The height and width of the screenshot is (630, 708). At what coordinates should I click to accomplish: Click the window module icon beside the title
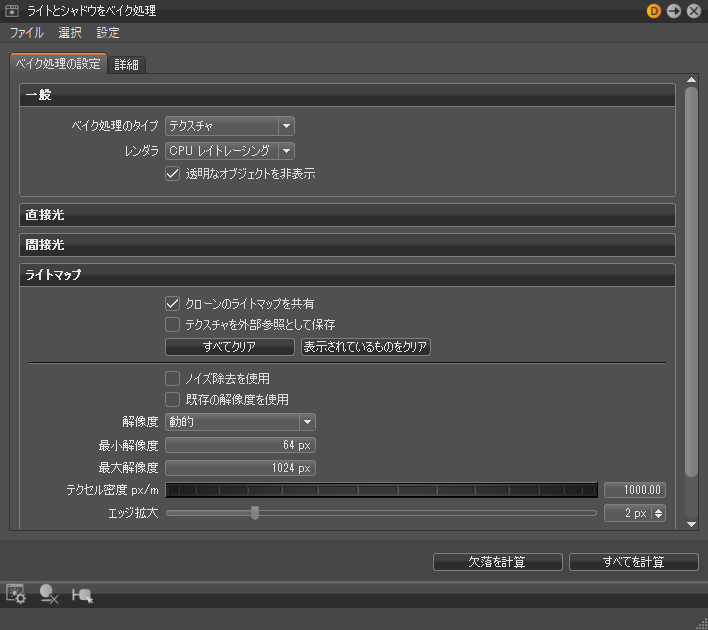(12, 11)
